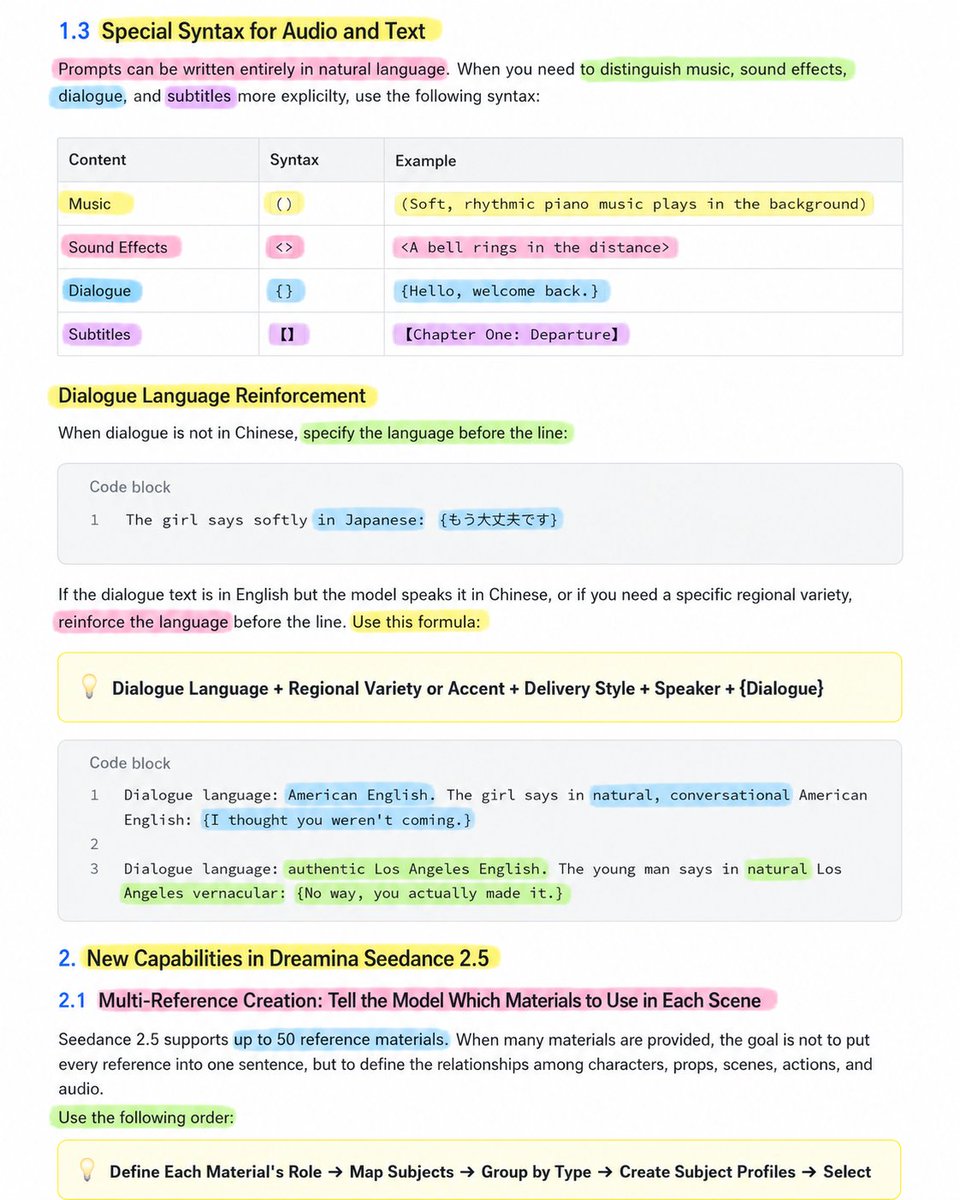Viewport: 960px width, 1200px height.
Task: Click 'Prompts can be written entirely in natural language'
Action: 252,69
